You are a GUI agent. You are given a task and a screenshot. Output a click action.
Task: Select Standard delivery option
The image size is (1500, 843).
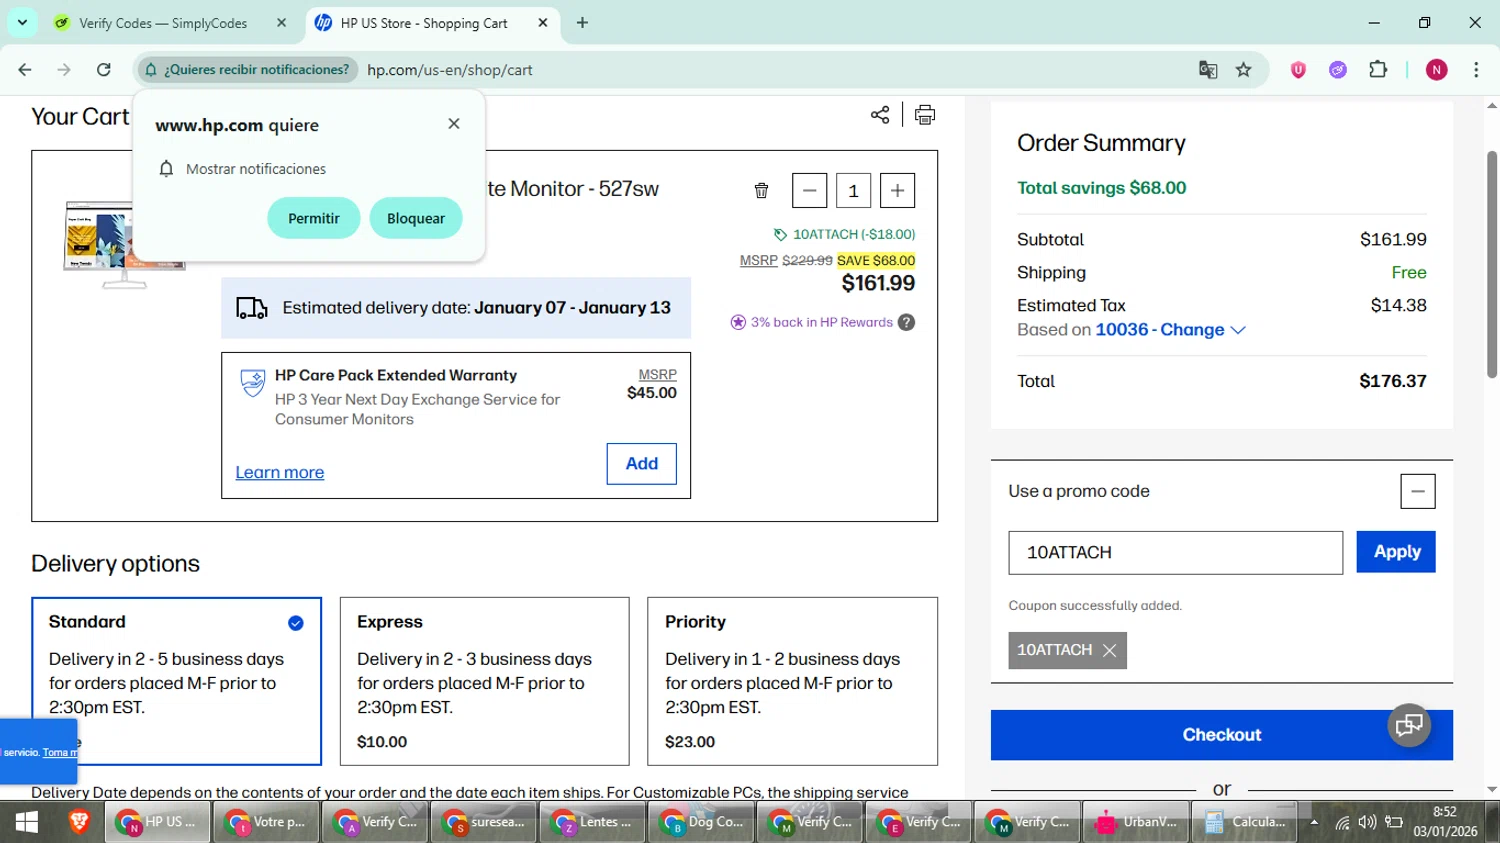coord(176,681)
